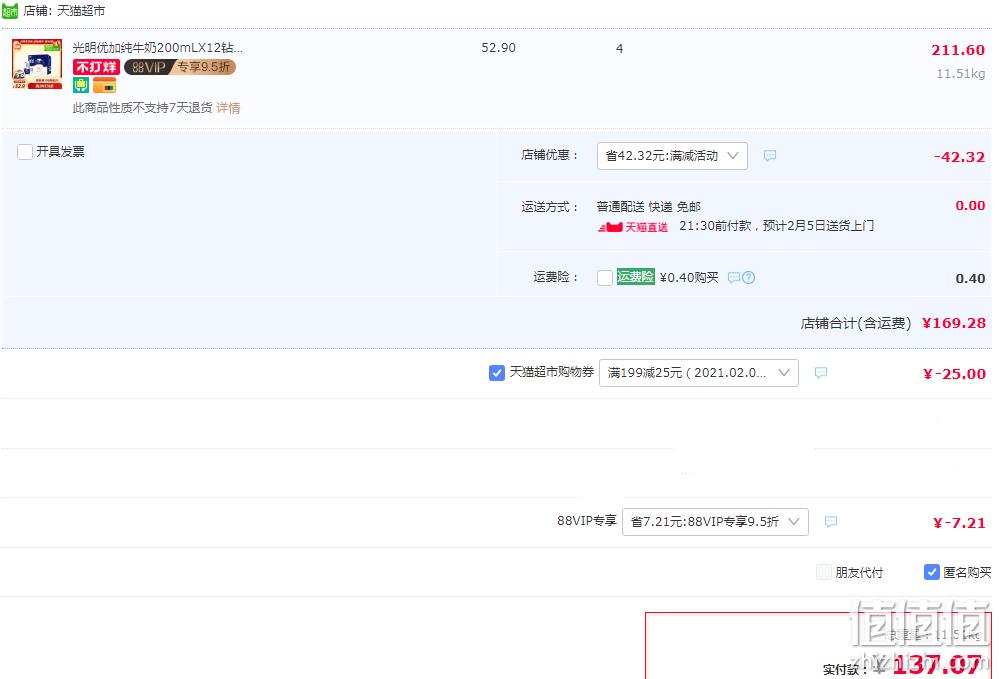Viewport: 999px width, 679px height.
Task: Uncheck the 匿名购买 anonymous purchase checkbox
Action: pyautogui.click(x=931, y=572)
